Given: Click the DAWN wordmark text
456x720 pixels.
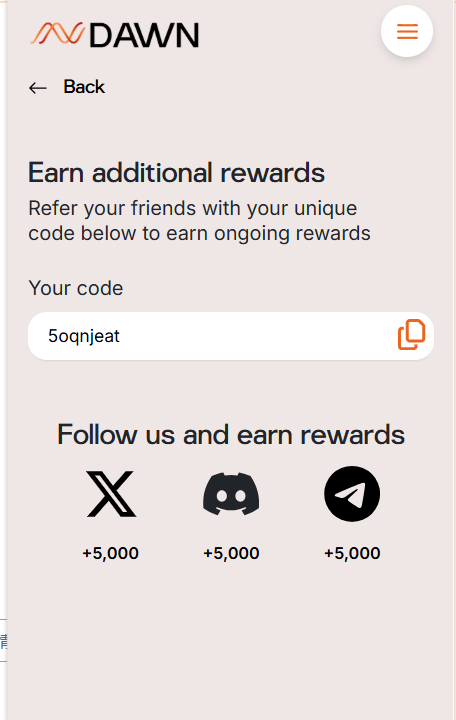Looking at the screenshot, I should point(144,35).
